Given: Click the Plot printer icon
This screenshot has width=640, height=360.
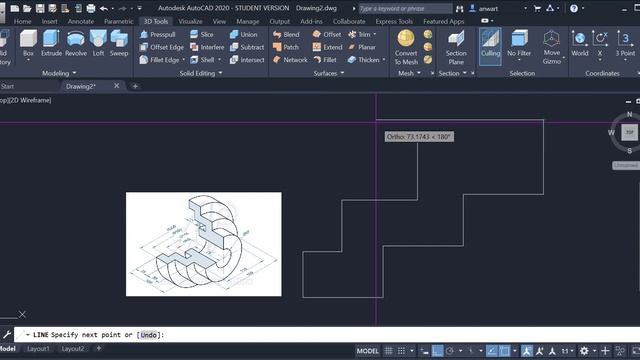Looking at the screenshot, I should (91, 8).
